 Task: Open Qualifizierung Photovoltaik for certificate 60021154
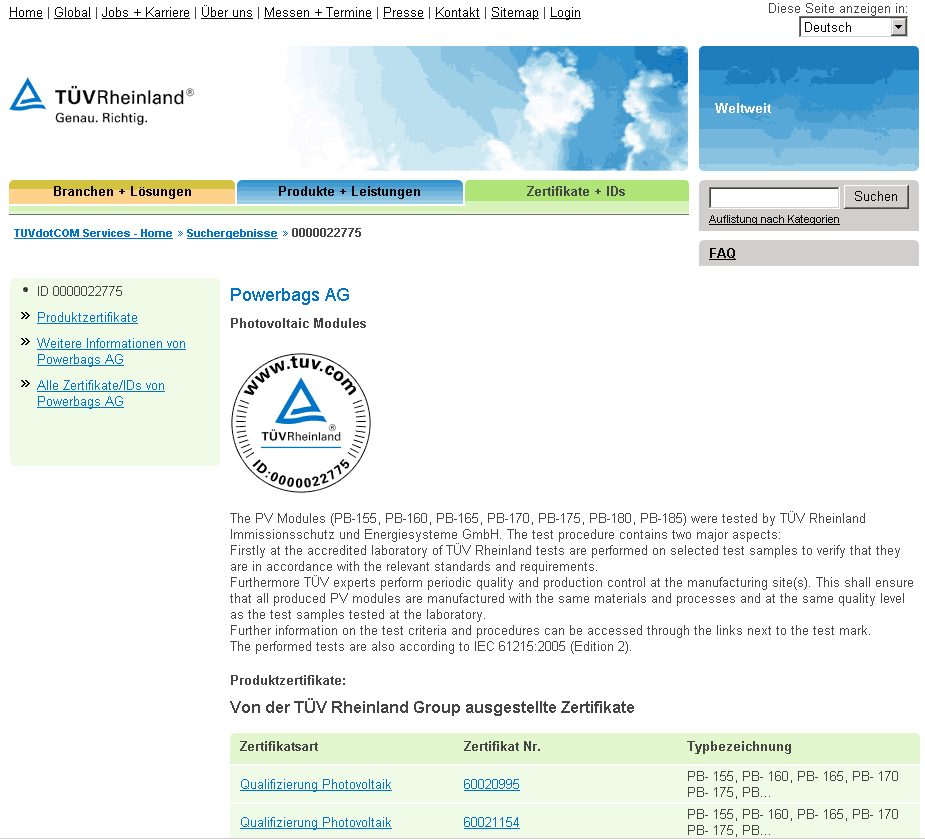316,822
